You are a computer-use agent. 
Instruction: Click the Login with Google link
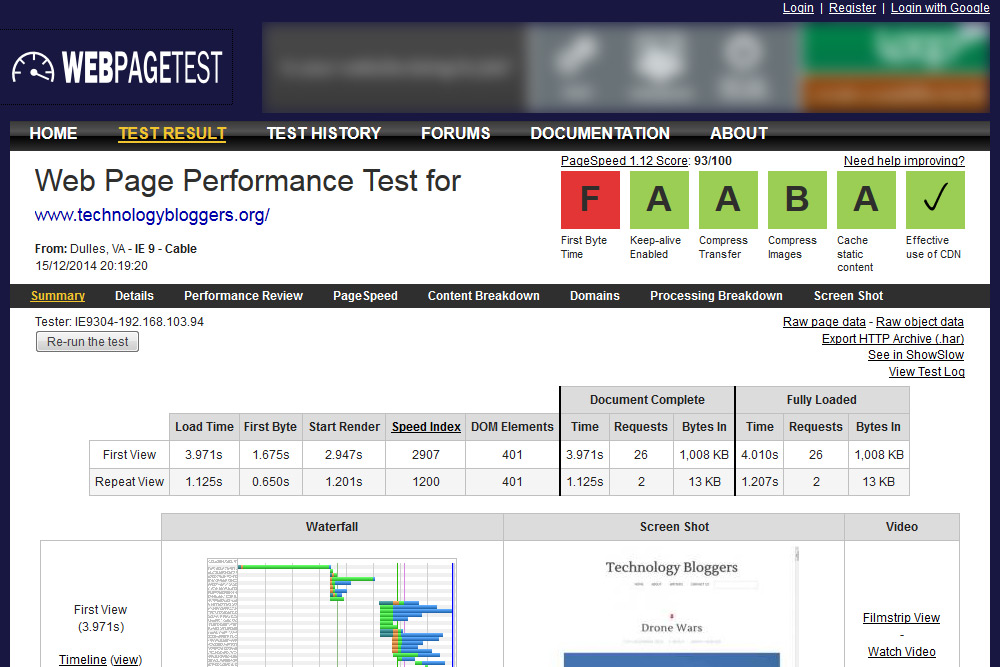pyautogui.click(x=940, y=8)
